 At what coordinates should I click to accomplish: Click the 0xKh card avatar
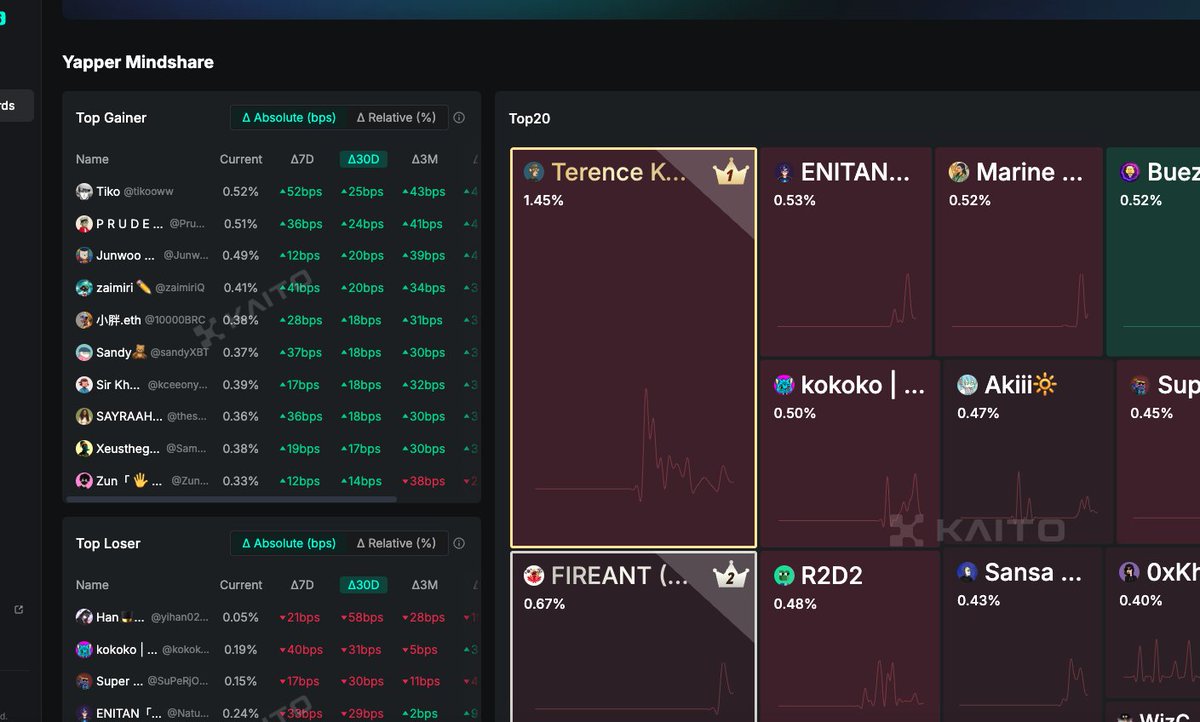(1129, 572)
